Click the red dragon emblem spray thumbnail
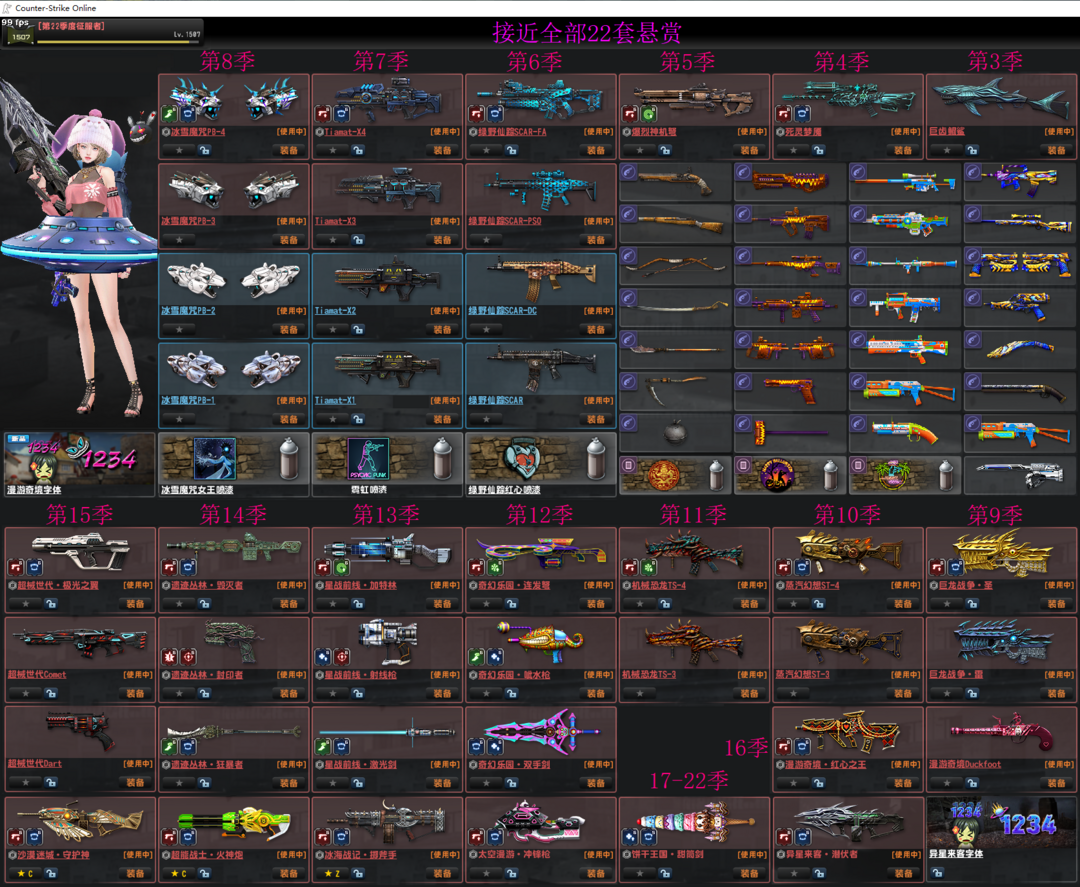This screenshot has height=887, width=1080. coord(665,476)
